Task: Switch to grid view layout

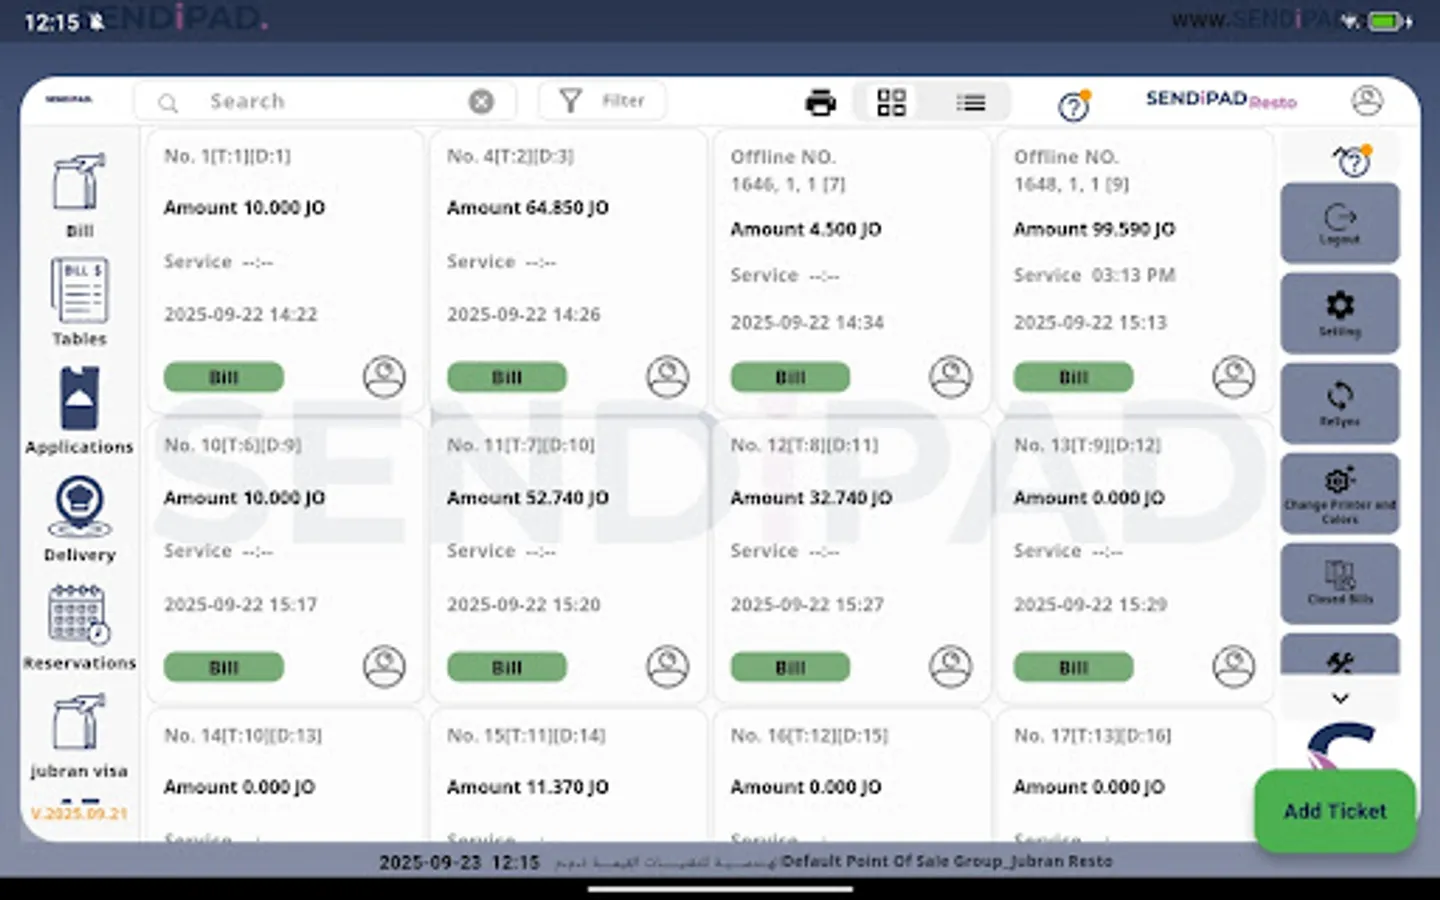Action: point(891,101)
